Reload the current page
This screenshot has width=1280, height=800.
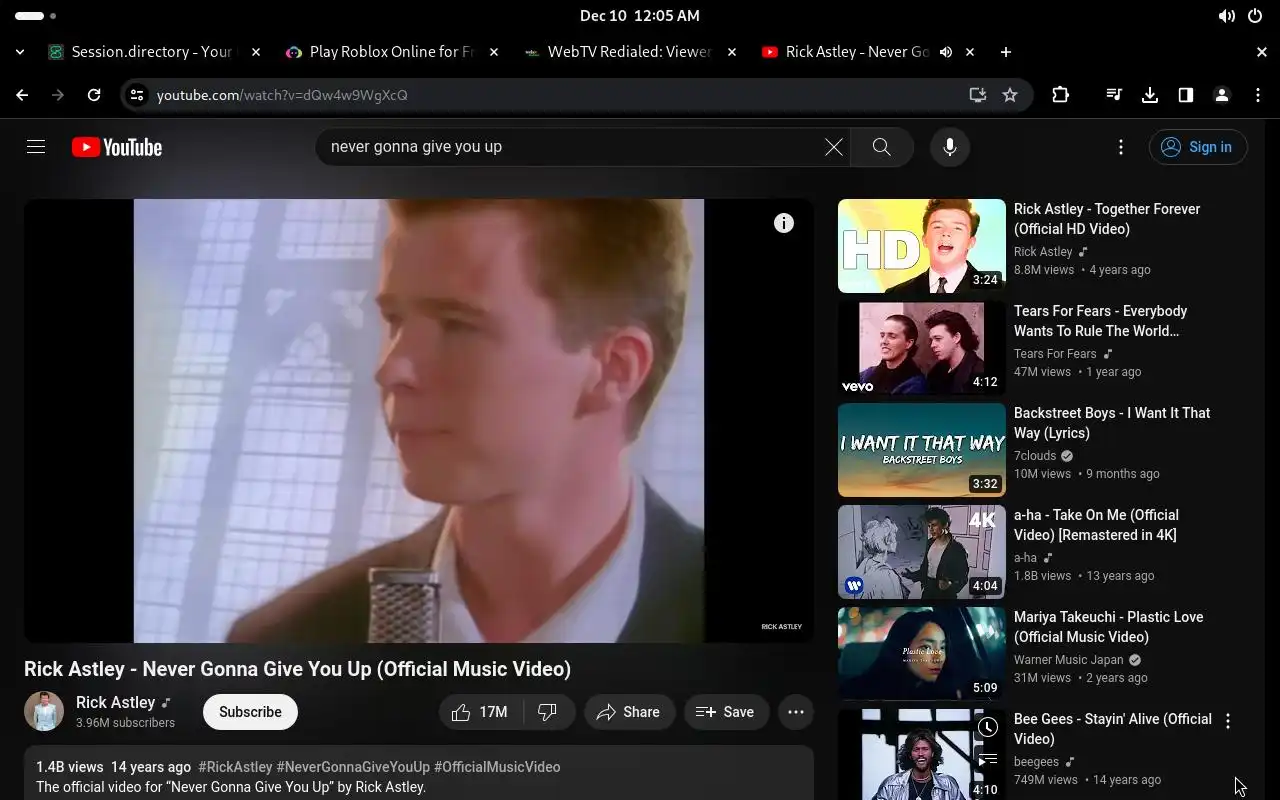tap(94, 95)
